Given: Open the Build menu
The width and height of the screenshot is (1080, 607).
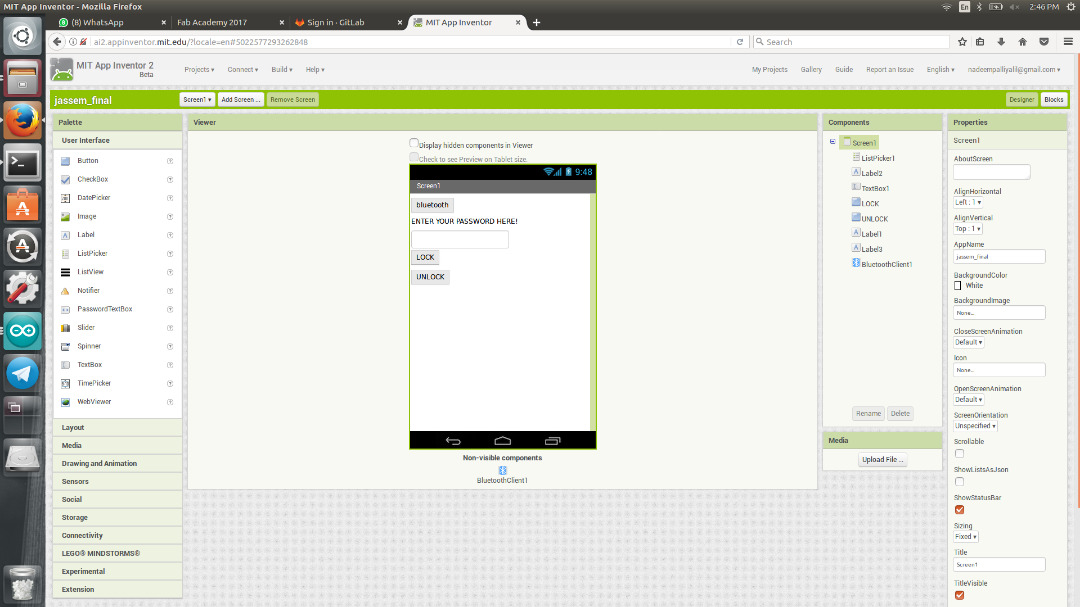Looking at the screenshot, I should click(282, 70).
